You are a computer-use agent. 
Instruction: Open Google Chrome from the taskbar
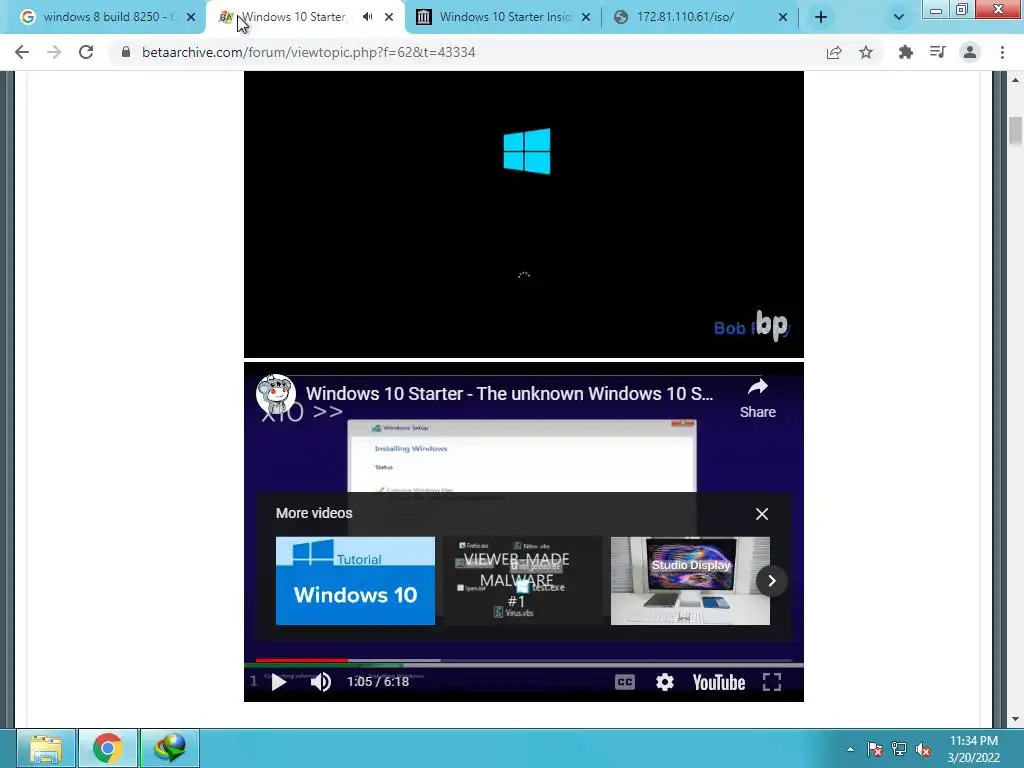coord(108,748)
